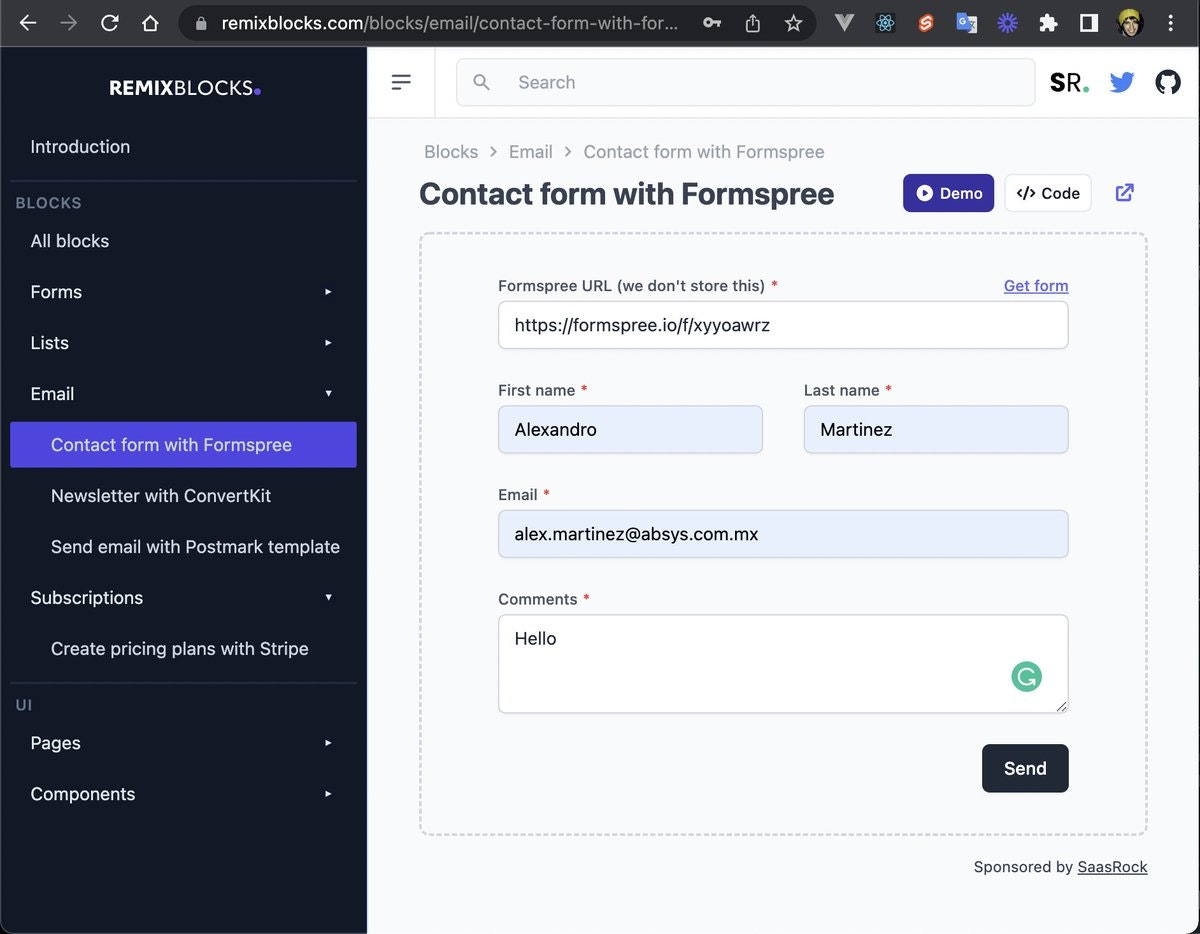1200x934 pixels.
Task: Open the SaasRock SR logo link
Action: click(1069, 83)
